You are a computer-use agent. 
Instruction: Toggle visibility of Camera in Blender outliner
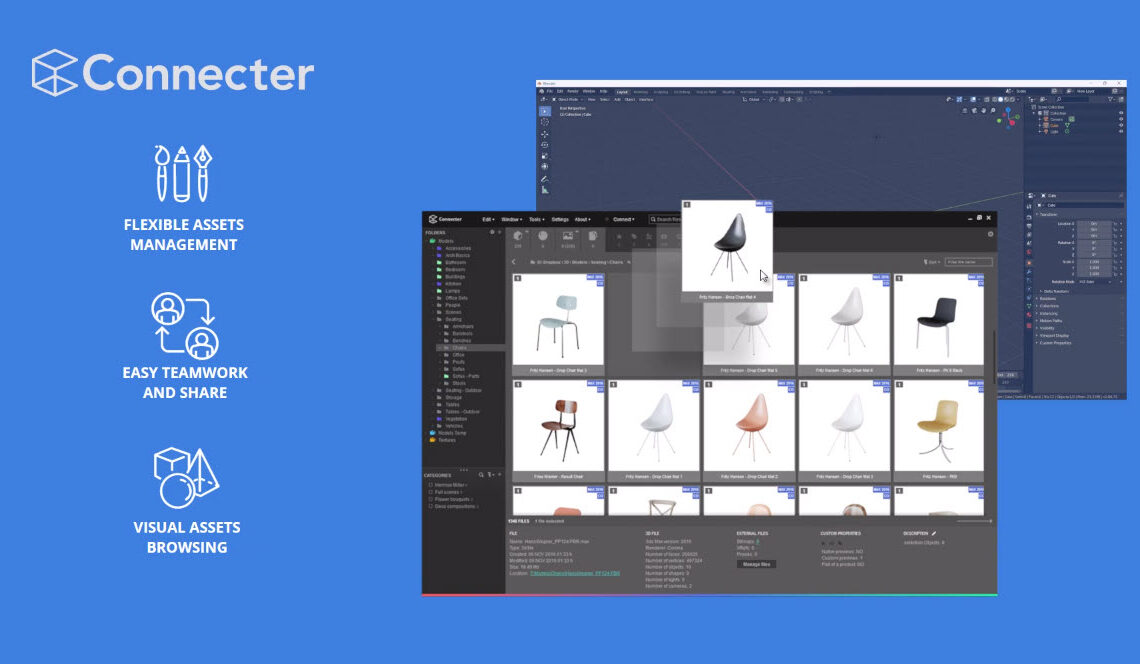pos(1119,119)
